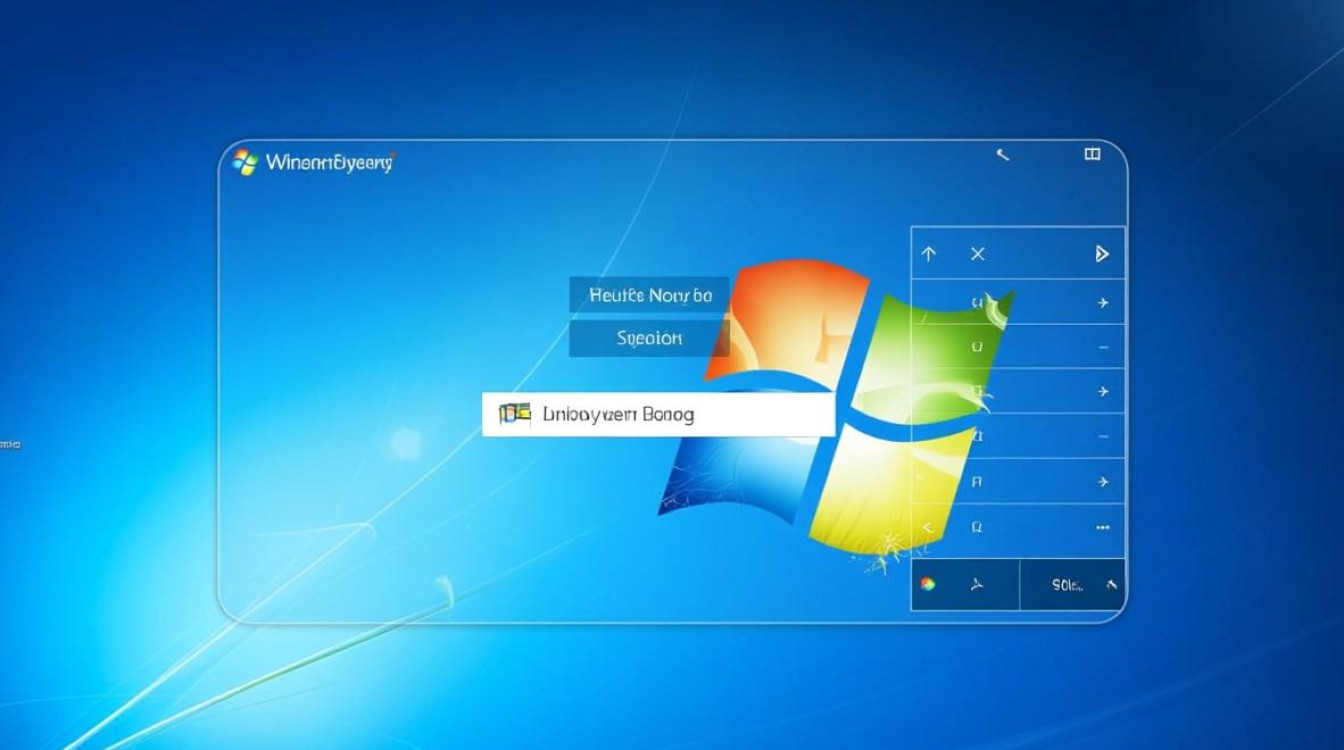Toggle the minus control on the fourth panel row

[1103, 436]
